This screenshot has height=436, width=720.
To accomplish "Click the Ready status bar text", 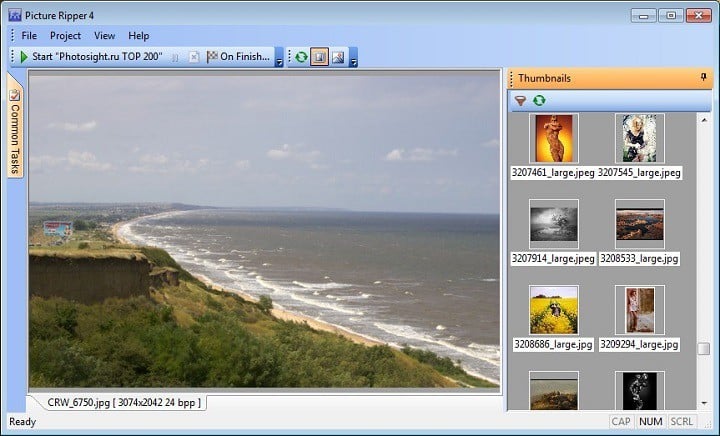I will (x=22, y=422).
